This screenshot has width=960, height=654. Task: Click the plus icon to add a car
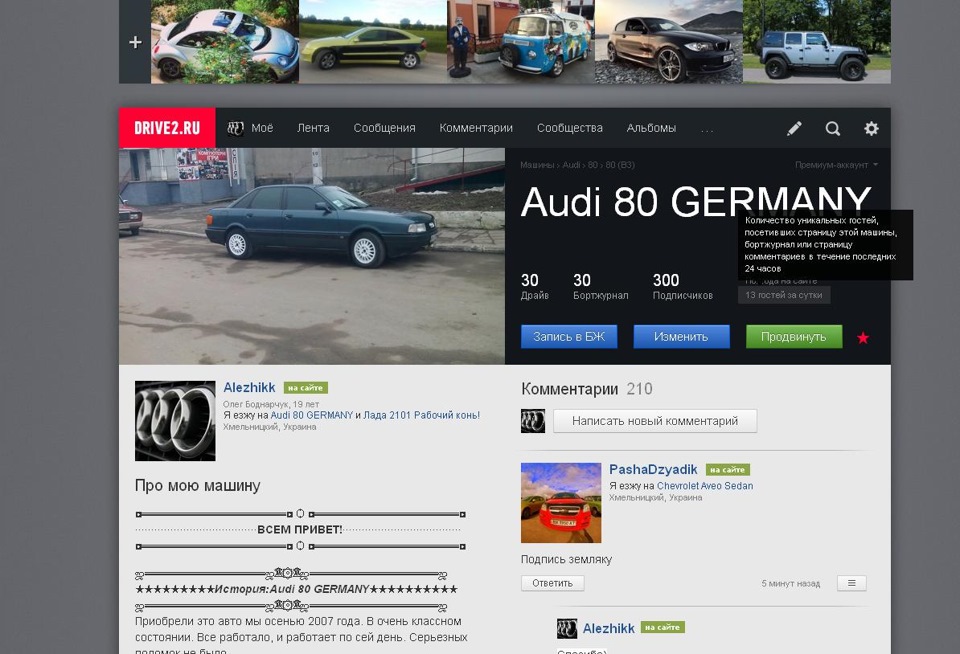[135, 42]
